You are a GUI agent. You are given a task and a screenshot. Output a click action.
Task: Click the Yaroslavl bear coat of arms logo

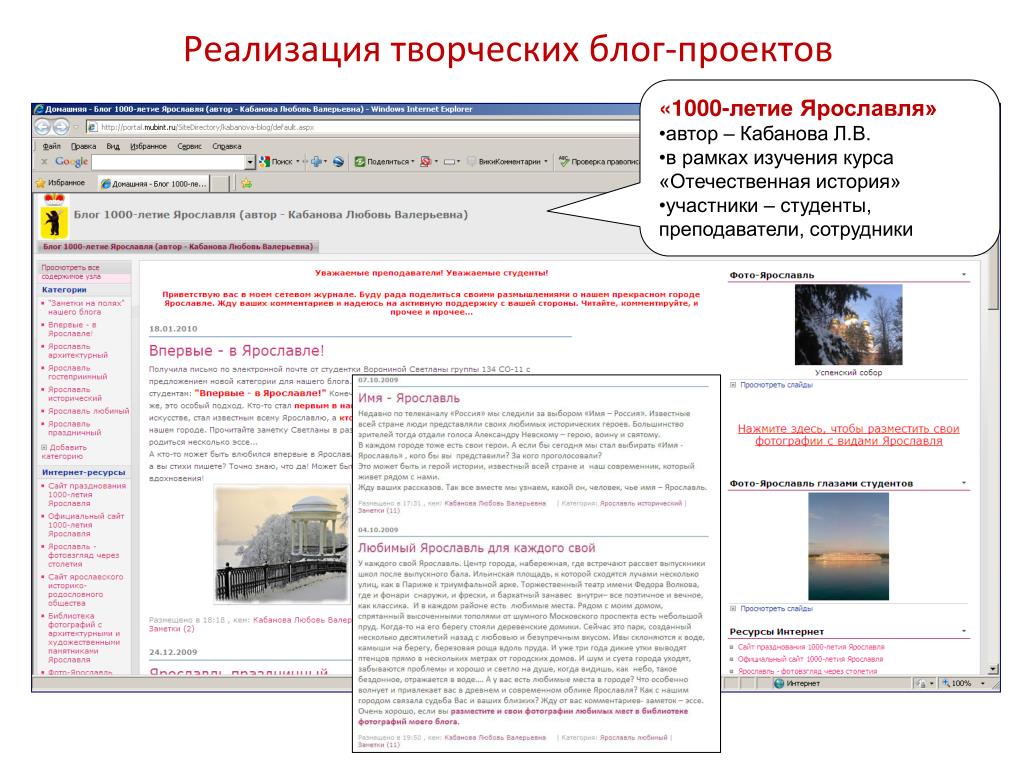(x=54, y=216)
